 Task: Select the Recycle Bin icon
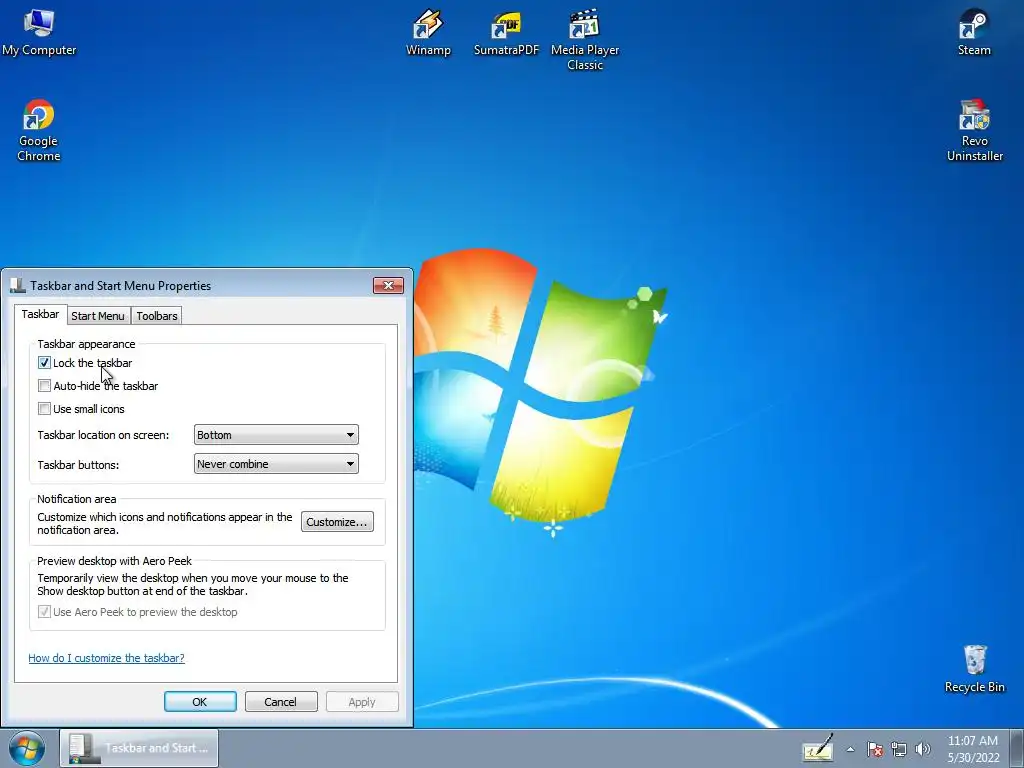click(x=974, y=668)
